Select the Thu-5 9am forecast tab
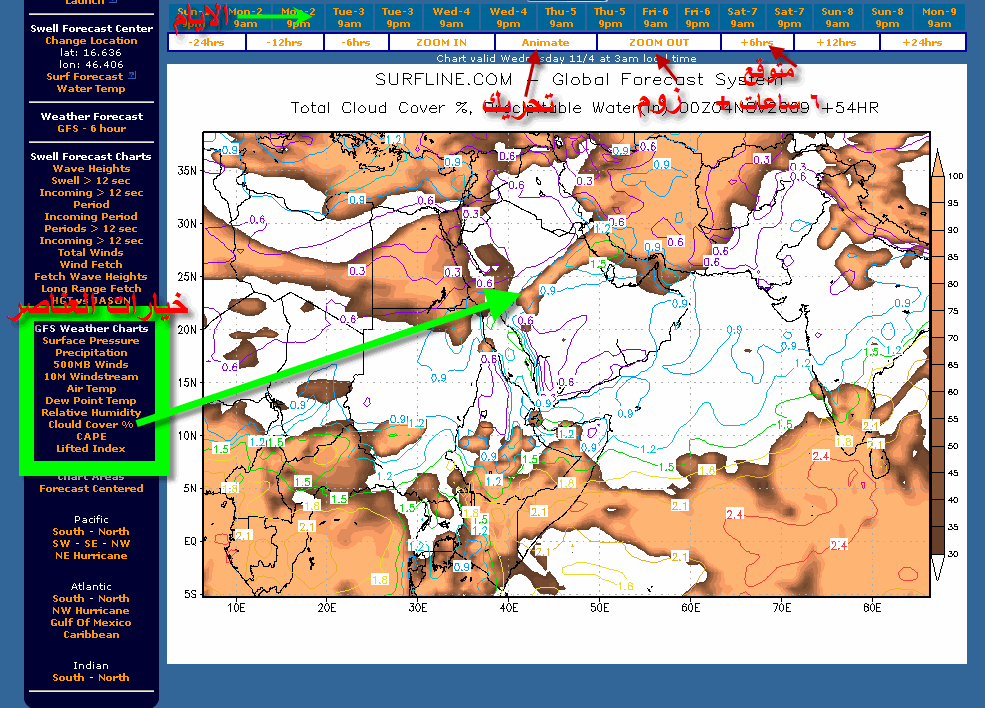985x708 pixels. (x=561, y=18)
